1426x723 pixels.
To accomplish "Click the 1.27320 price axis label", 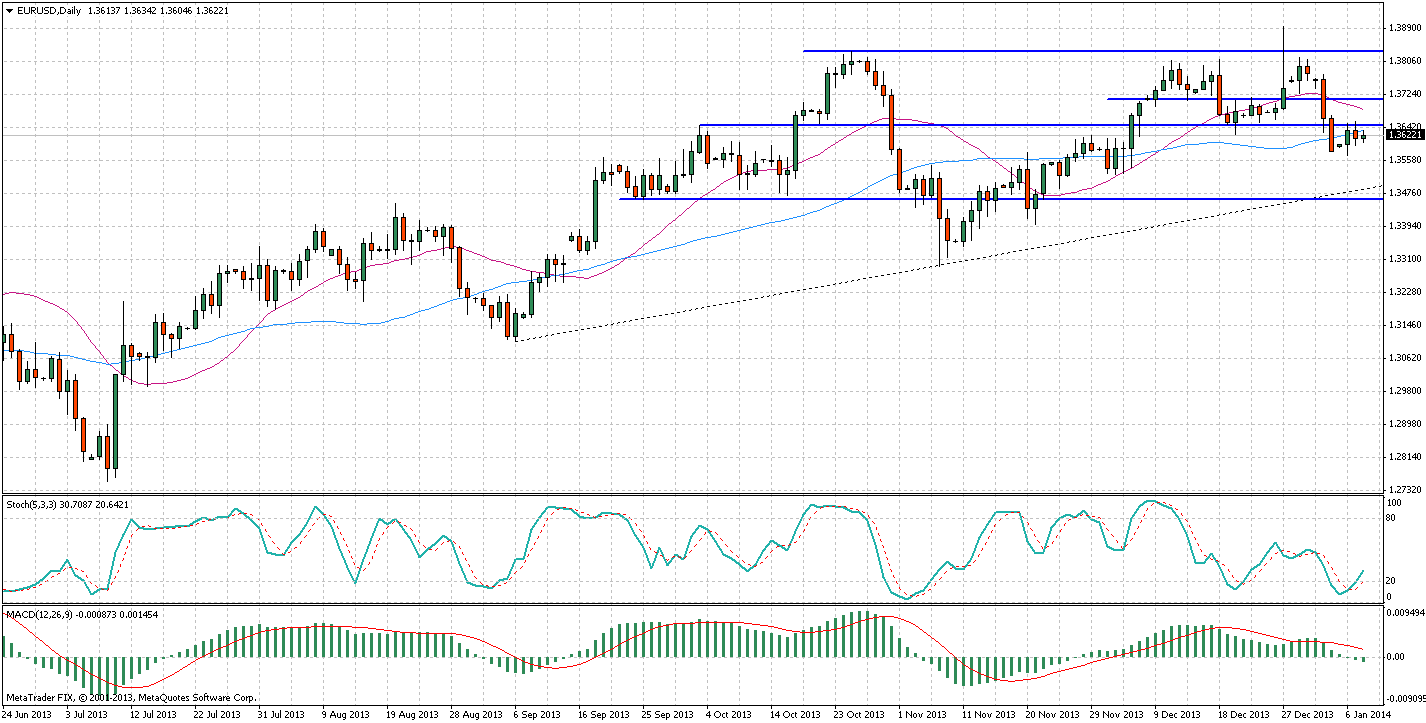I will [x=1406, y=490].
